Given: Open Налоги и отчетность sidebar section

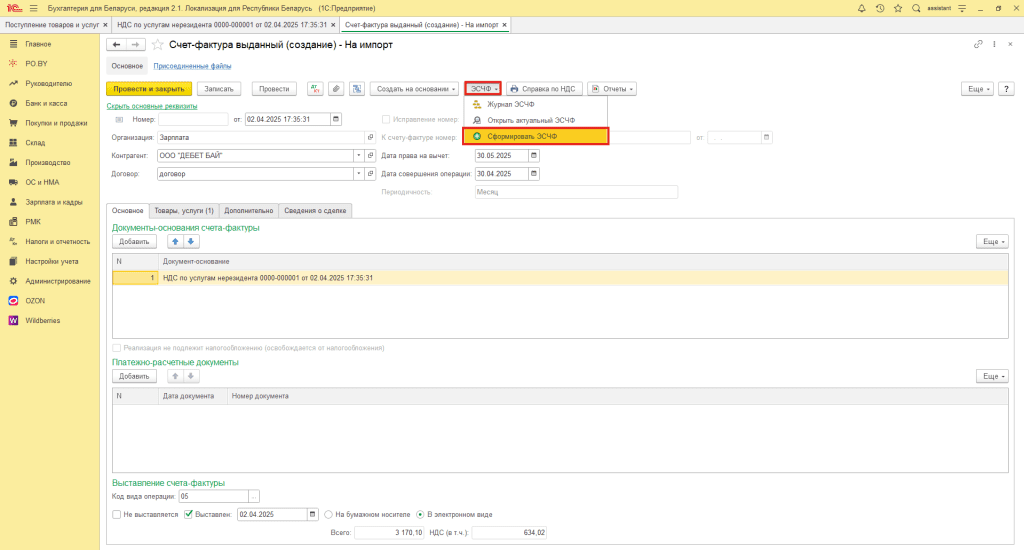Looking at the screenshot, I should pyautogui.click(x=57, y=242).
